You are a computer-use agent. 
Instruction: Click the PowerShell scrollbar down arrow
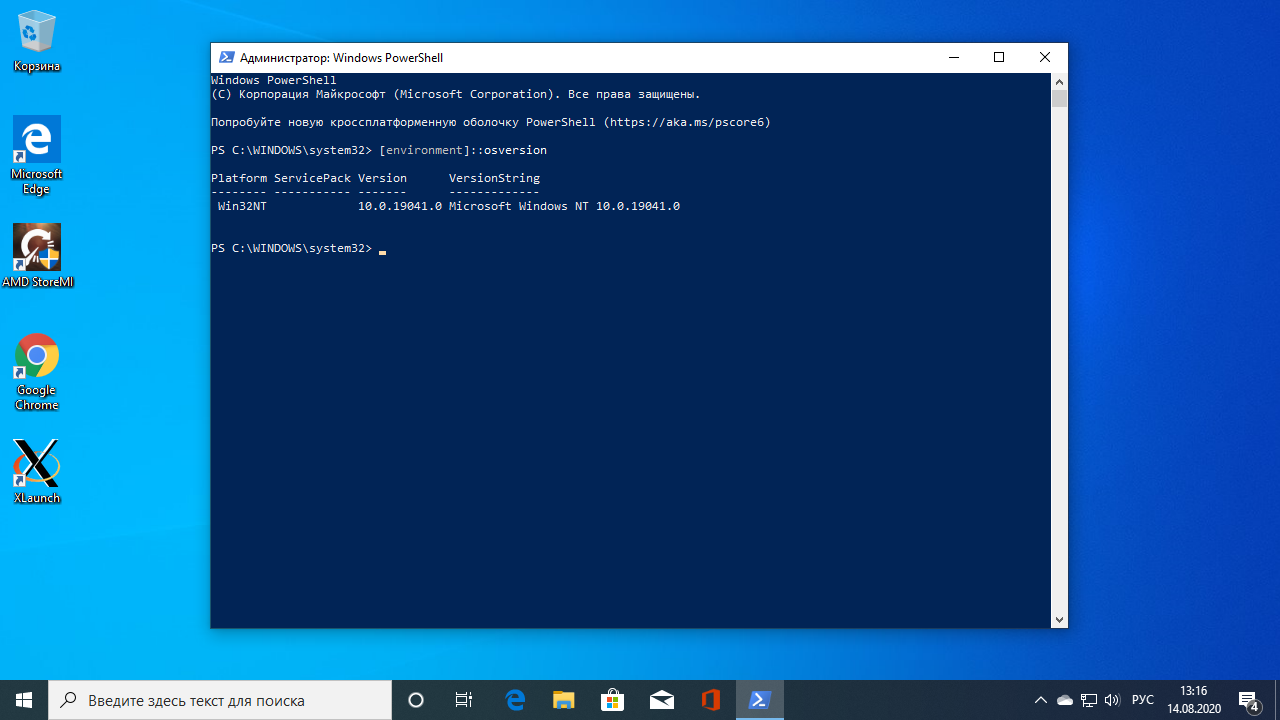(x=1059, y=620)
